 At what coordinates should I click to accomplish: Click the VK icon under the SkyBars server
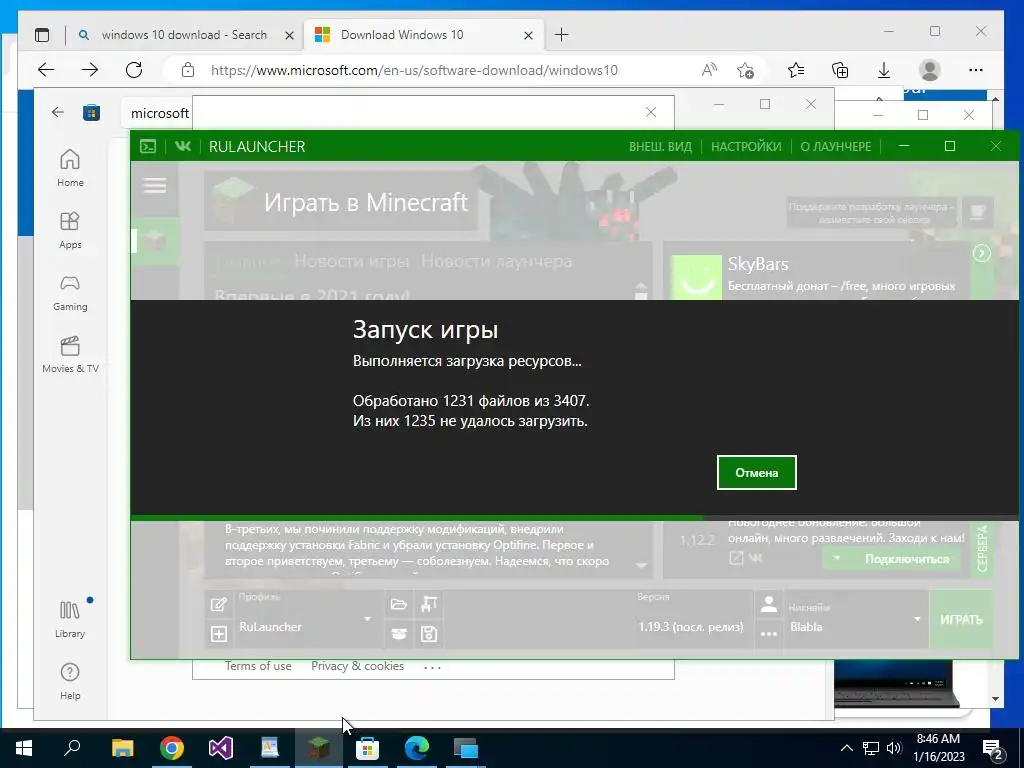coord(756,558)
